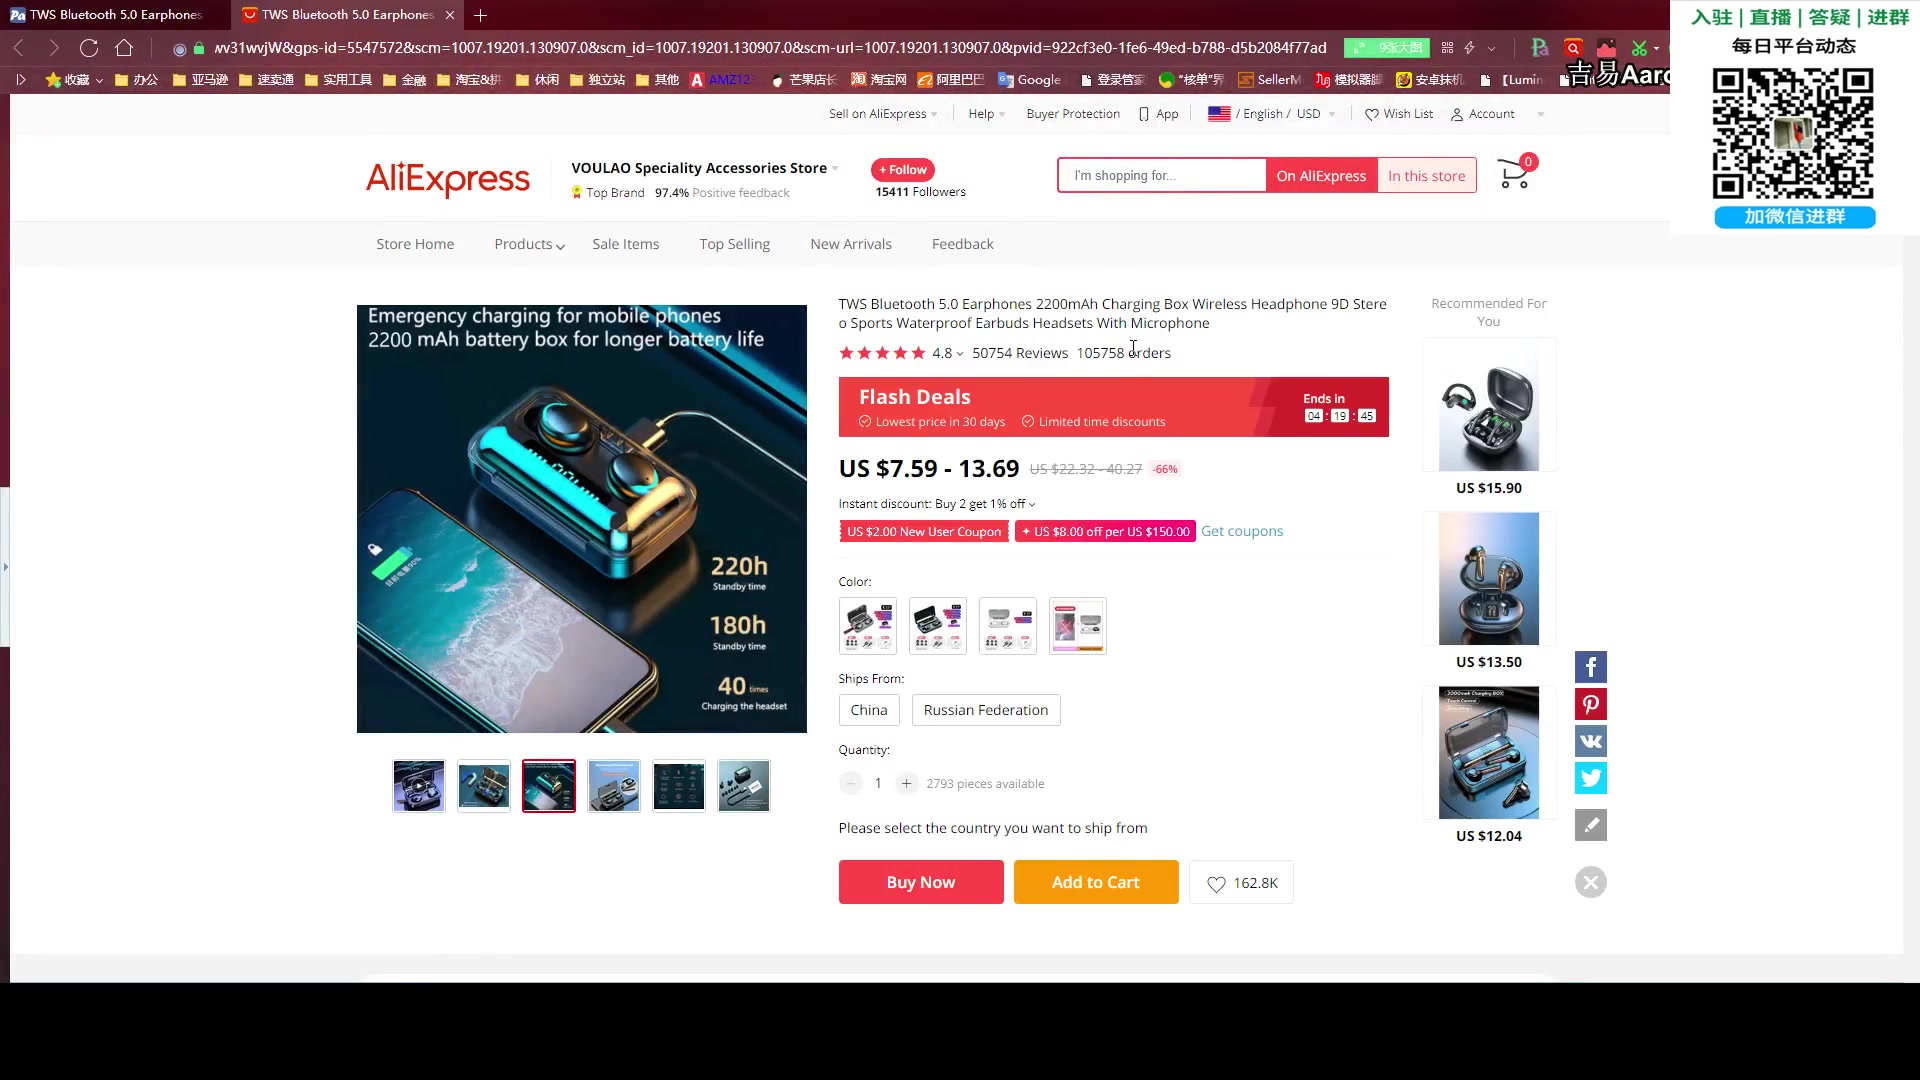Open the shopping cart icon
The height and width of the screenshot is (1080, 1920).
(x=1513, y=175)
